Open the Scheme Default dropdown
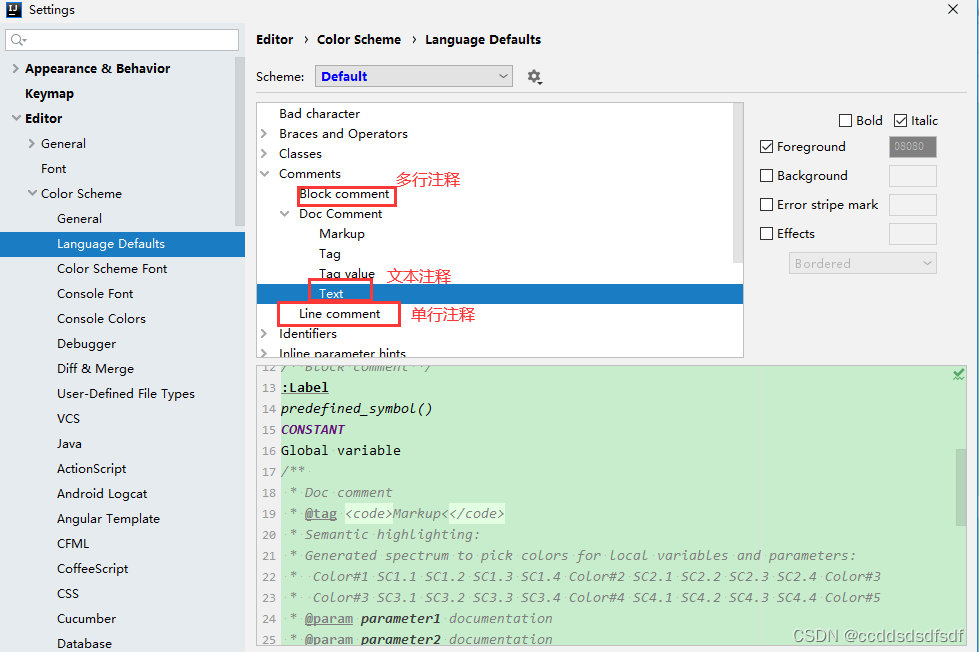This screenshot has width=979, height=652. tap(414, 76)
